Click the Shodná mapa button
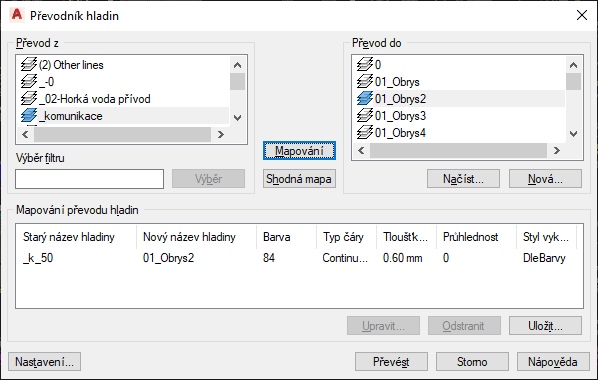This screenshot has width=598, height=380. pos(299,179)
